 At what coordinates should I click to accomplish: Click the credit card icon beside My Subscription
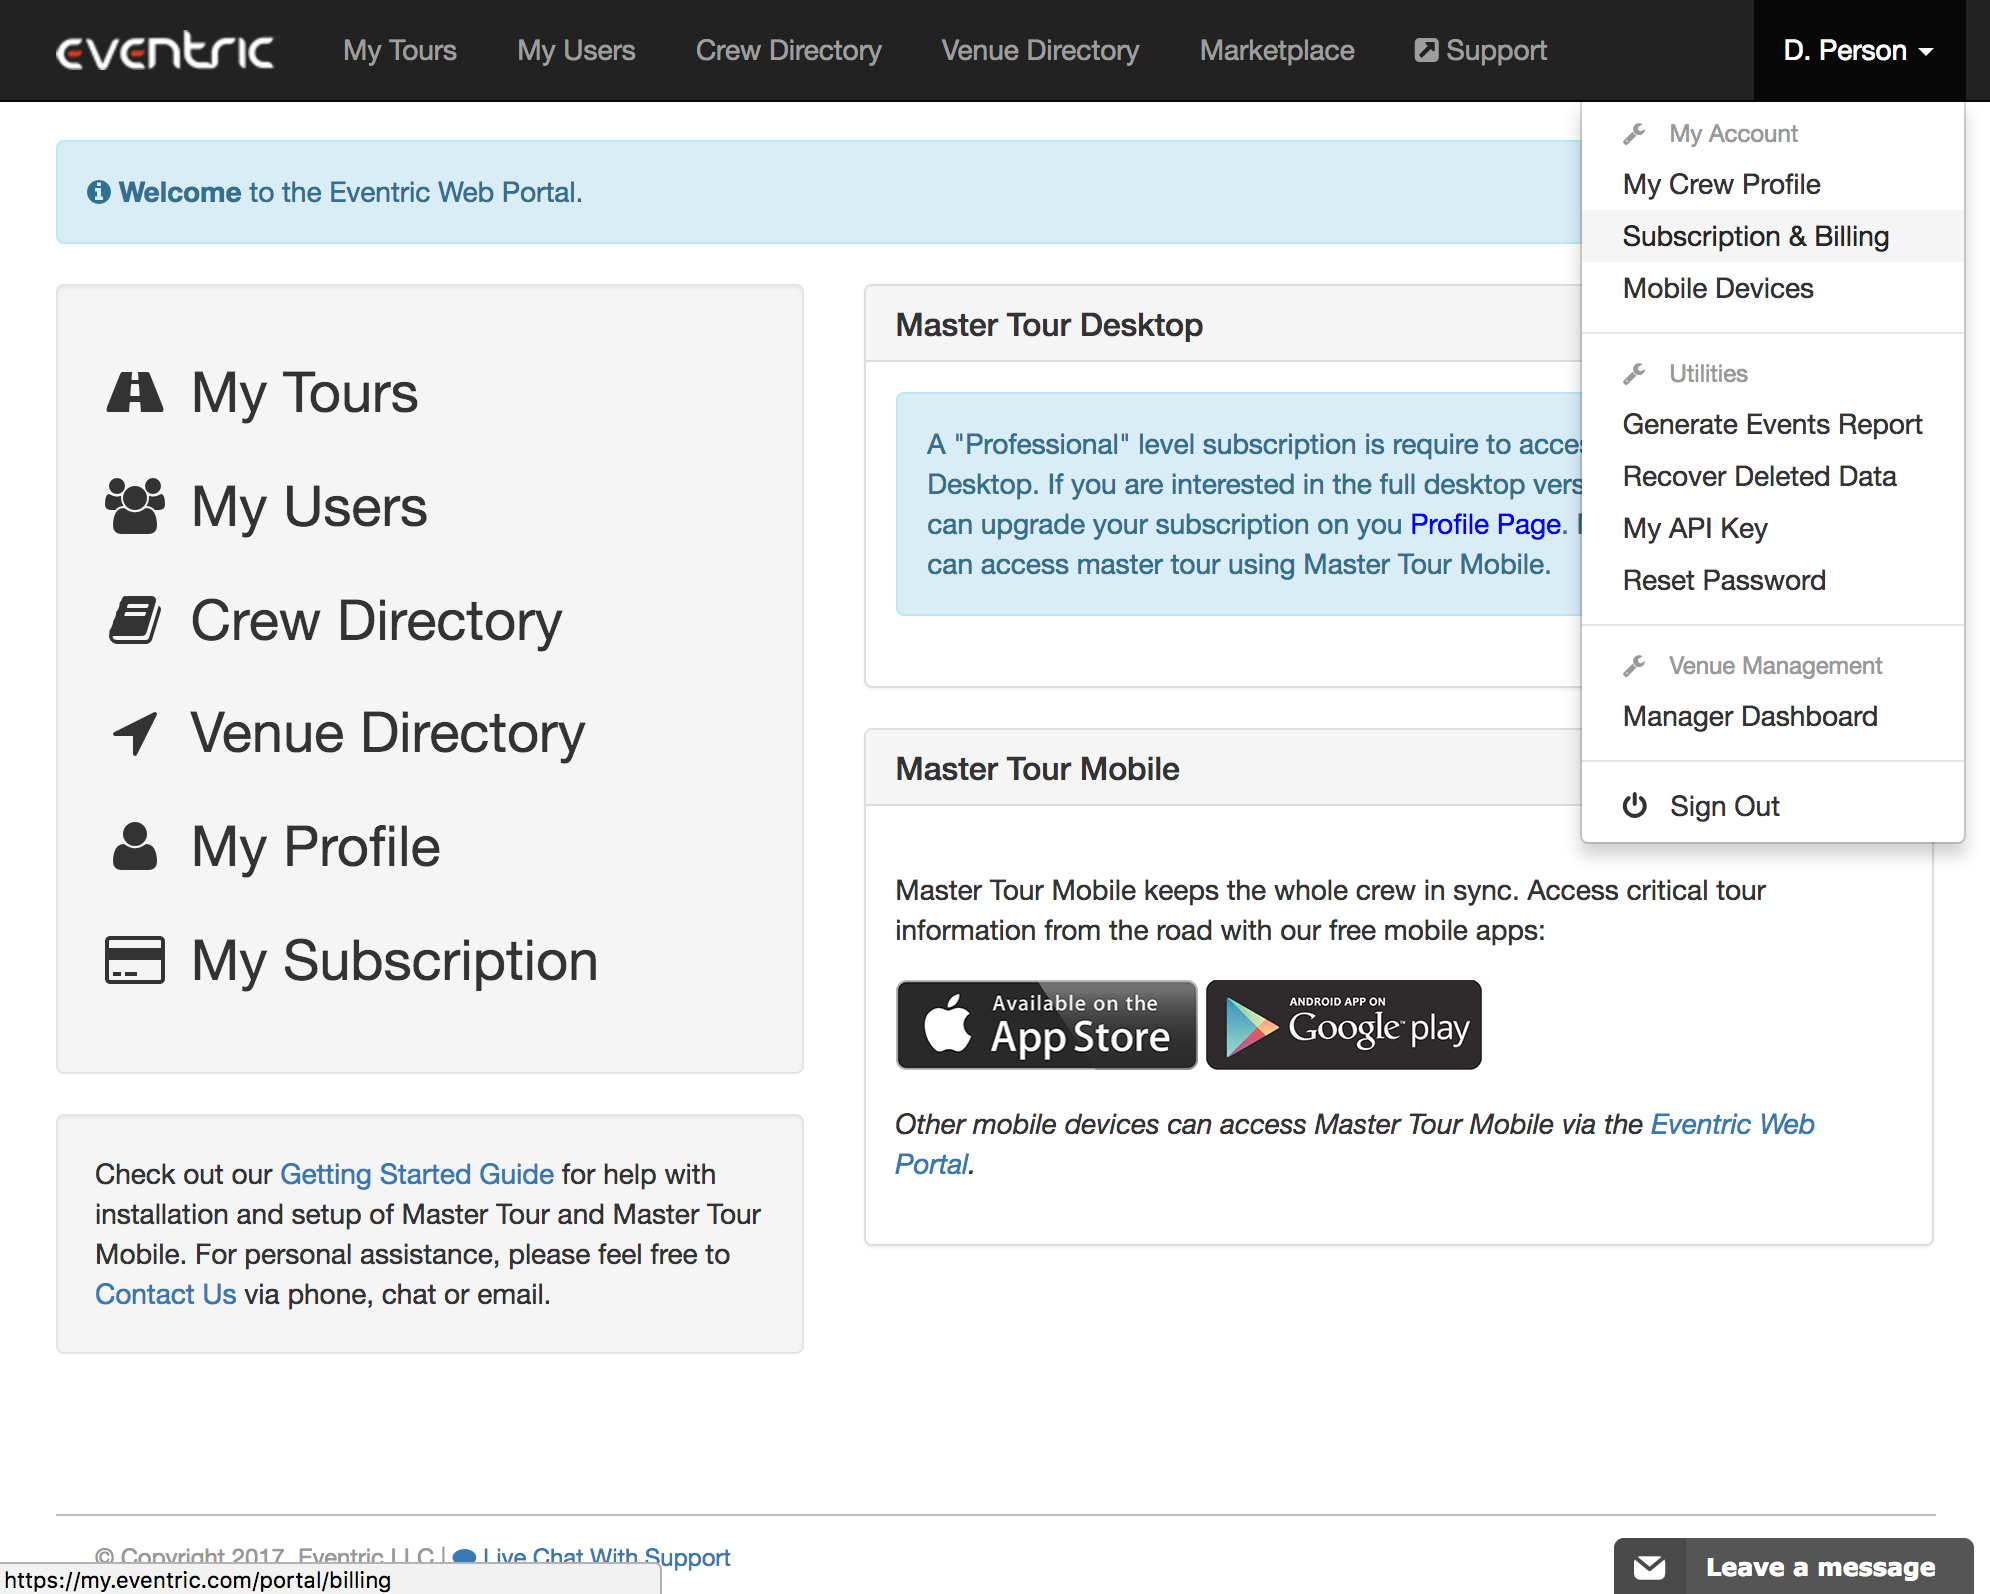coord(134,960)
